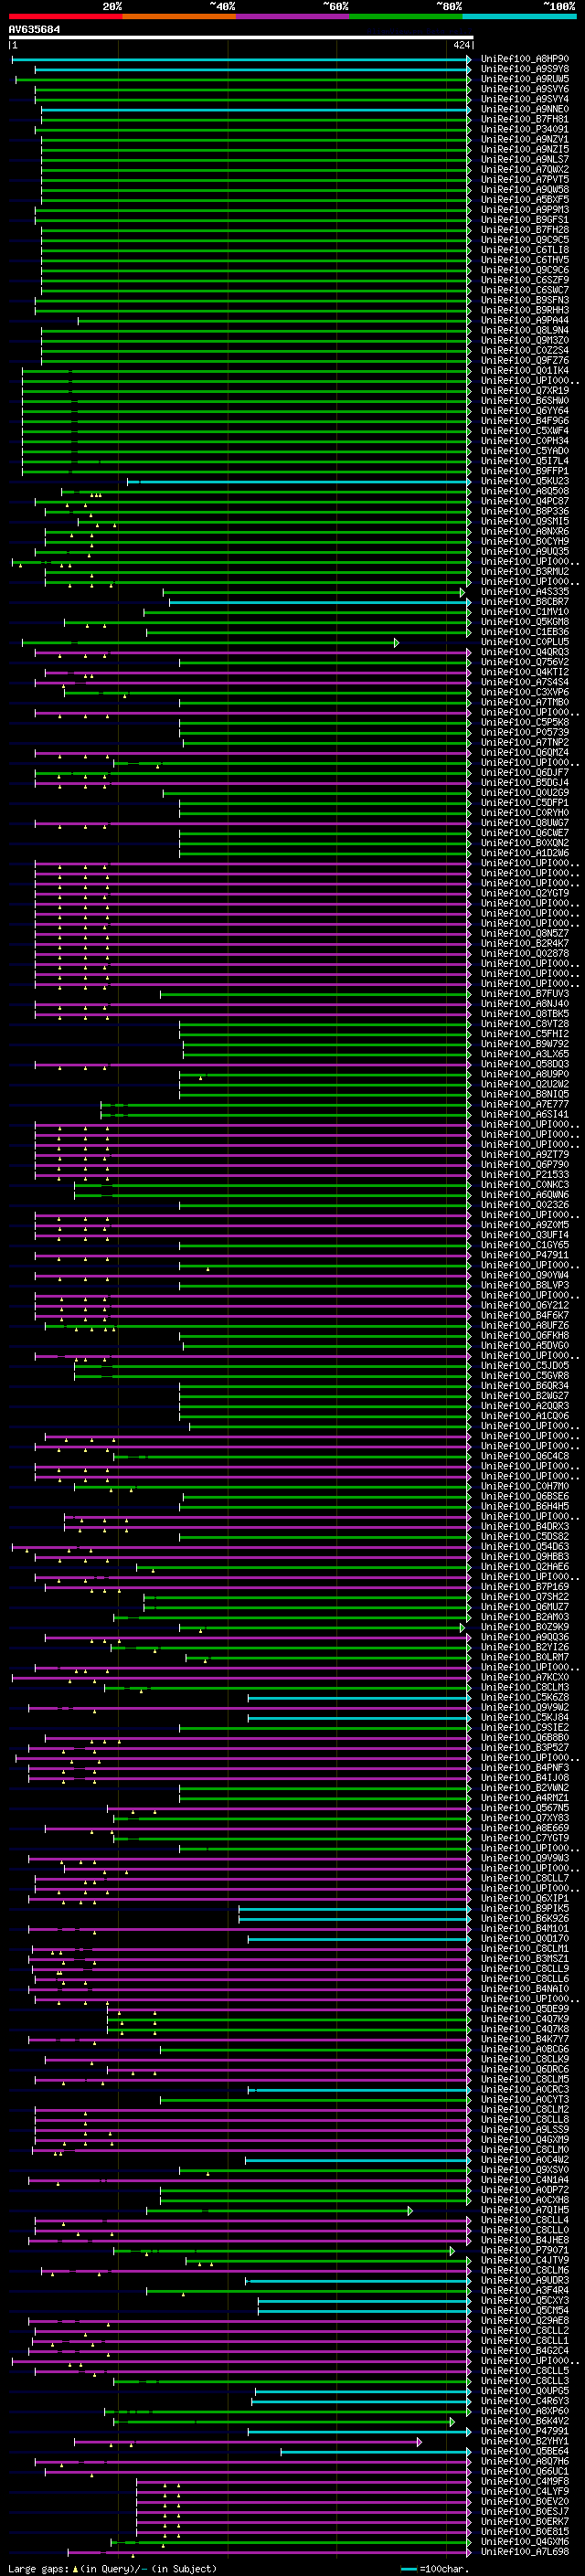The height and width of the screenshot is (2576, 585).
Task: Open hit UniRef100_A9S9Y8
Action: (x=524, y=69)
